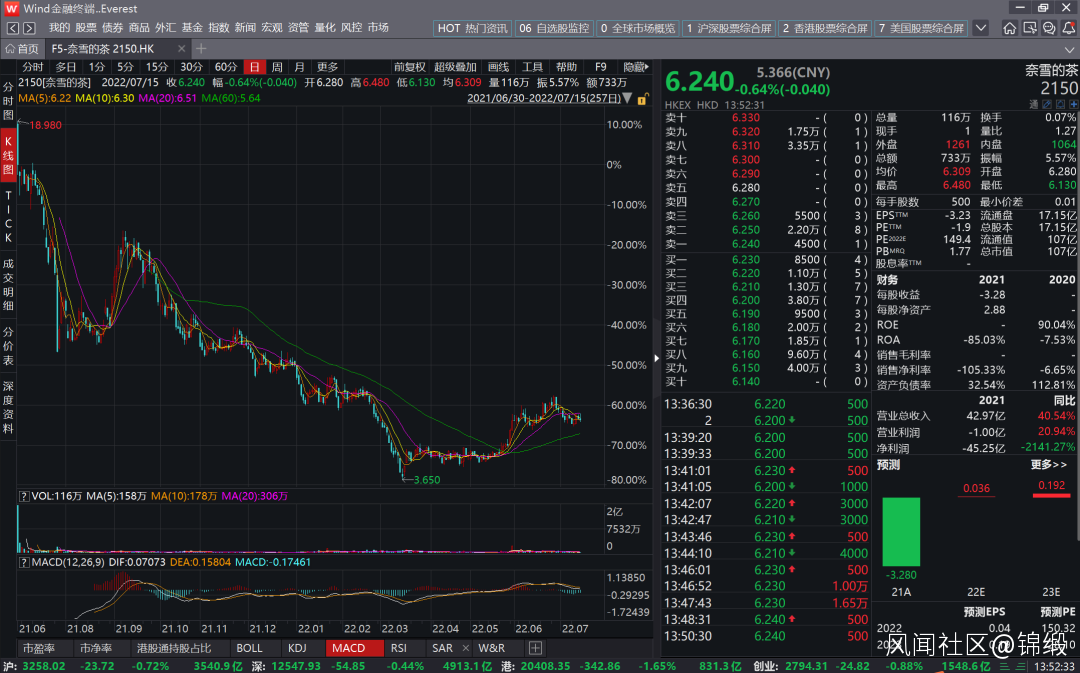Expand the quick-screen list dropdown arrow
The image size is (1080, 673).
pos(981,28)
